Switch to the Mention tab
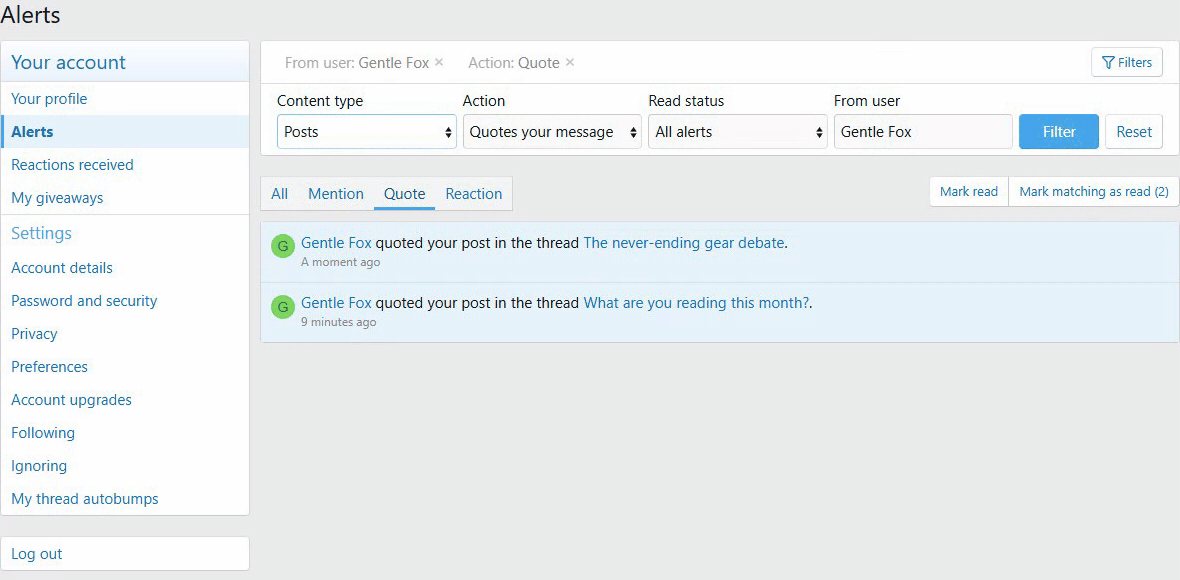 tap(336, 193)
